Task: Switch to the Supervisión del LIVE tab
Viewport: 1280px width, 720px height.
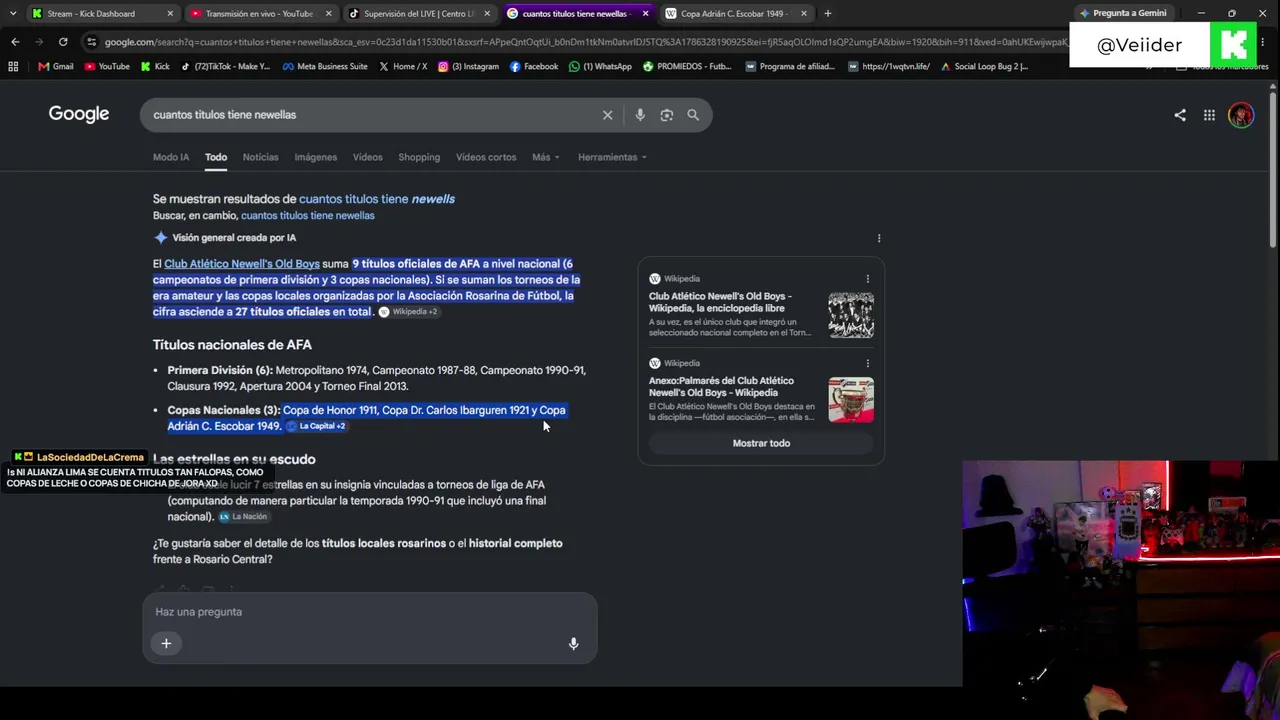Action: [419, 14]
